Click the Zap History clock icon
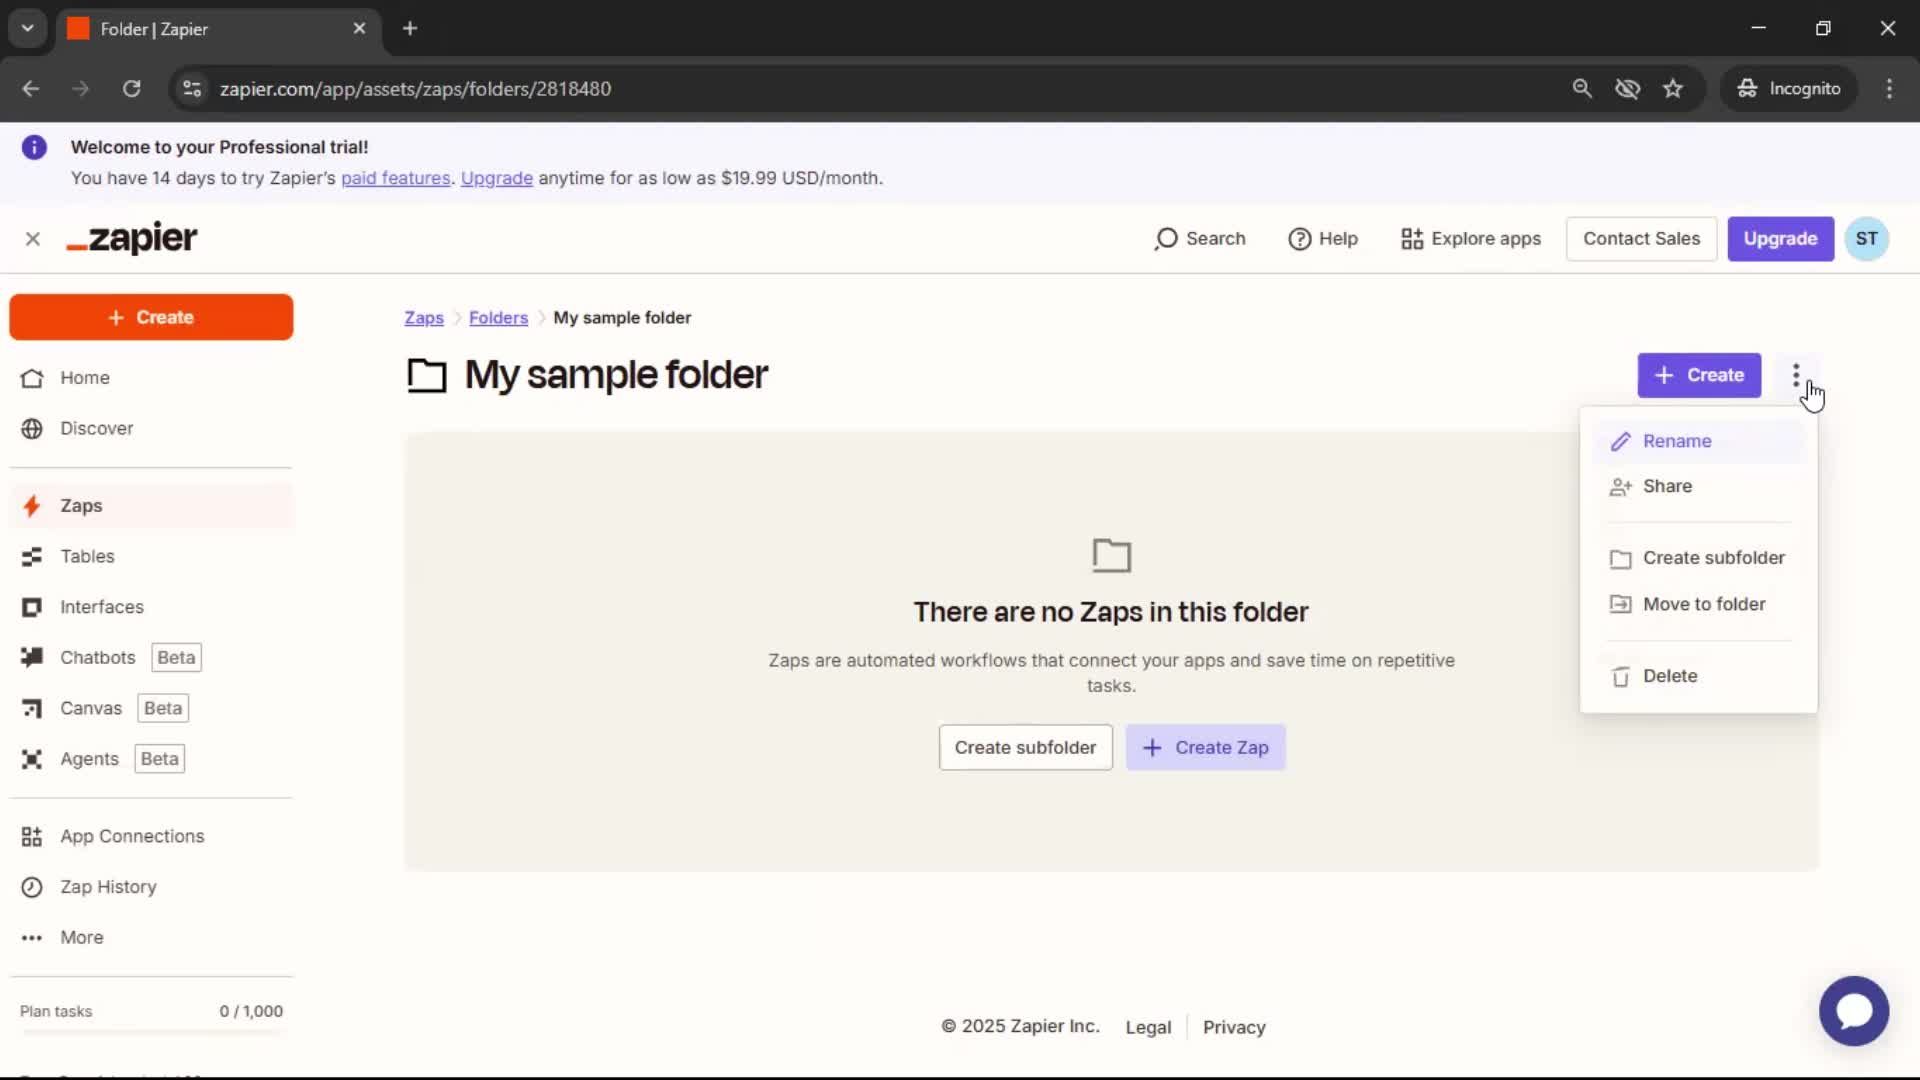The image size is (1920, 1080). coord(32,887)
